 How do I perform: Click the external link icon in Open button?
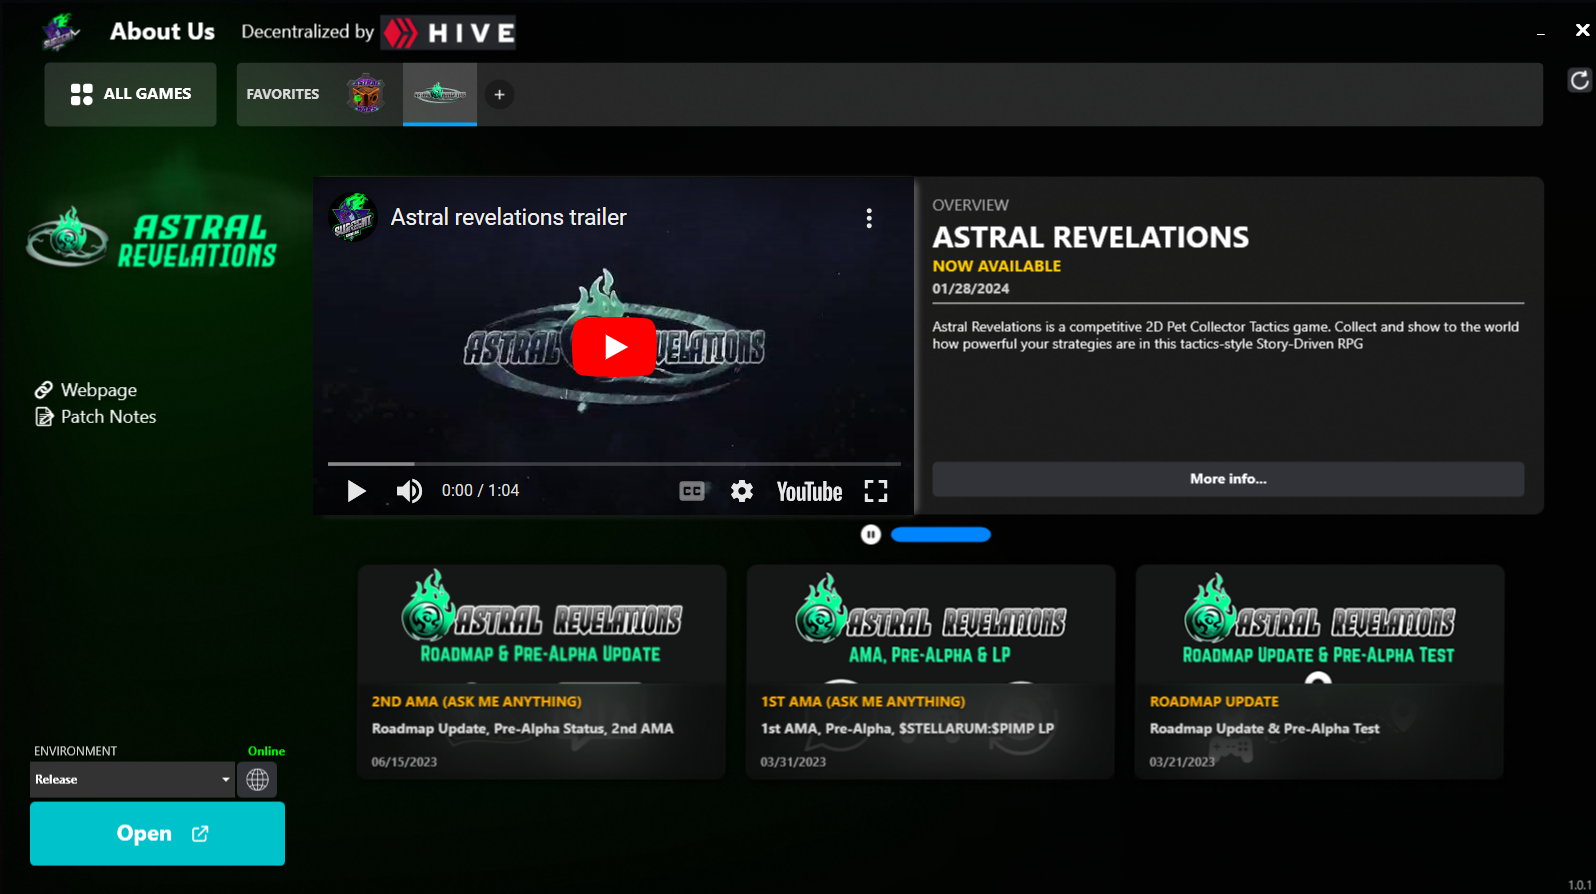point(200,834)
